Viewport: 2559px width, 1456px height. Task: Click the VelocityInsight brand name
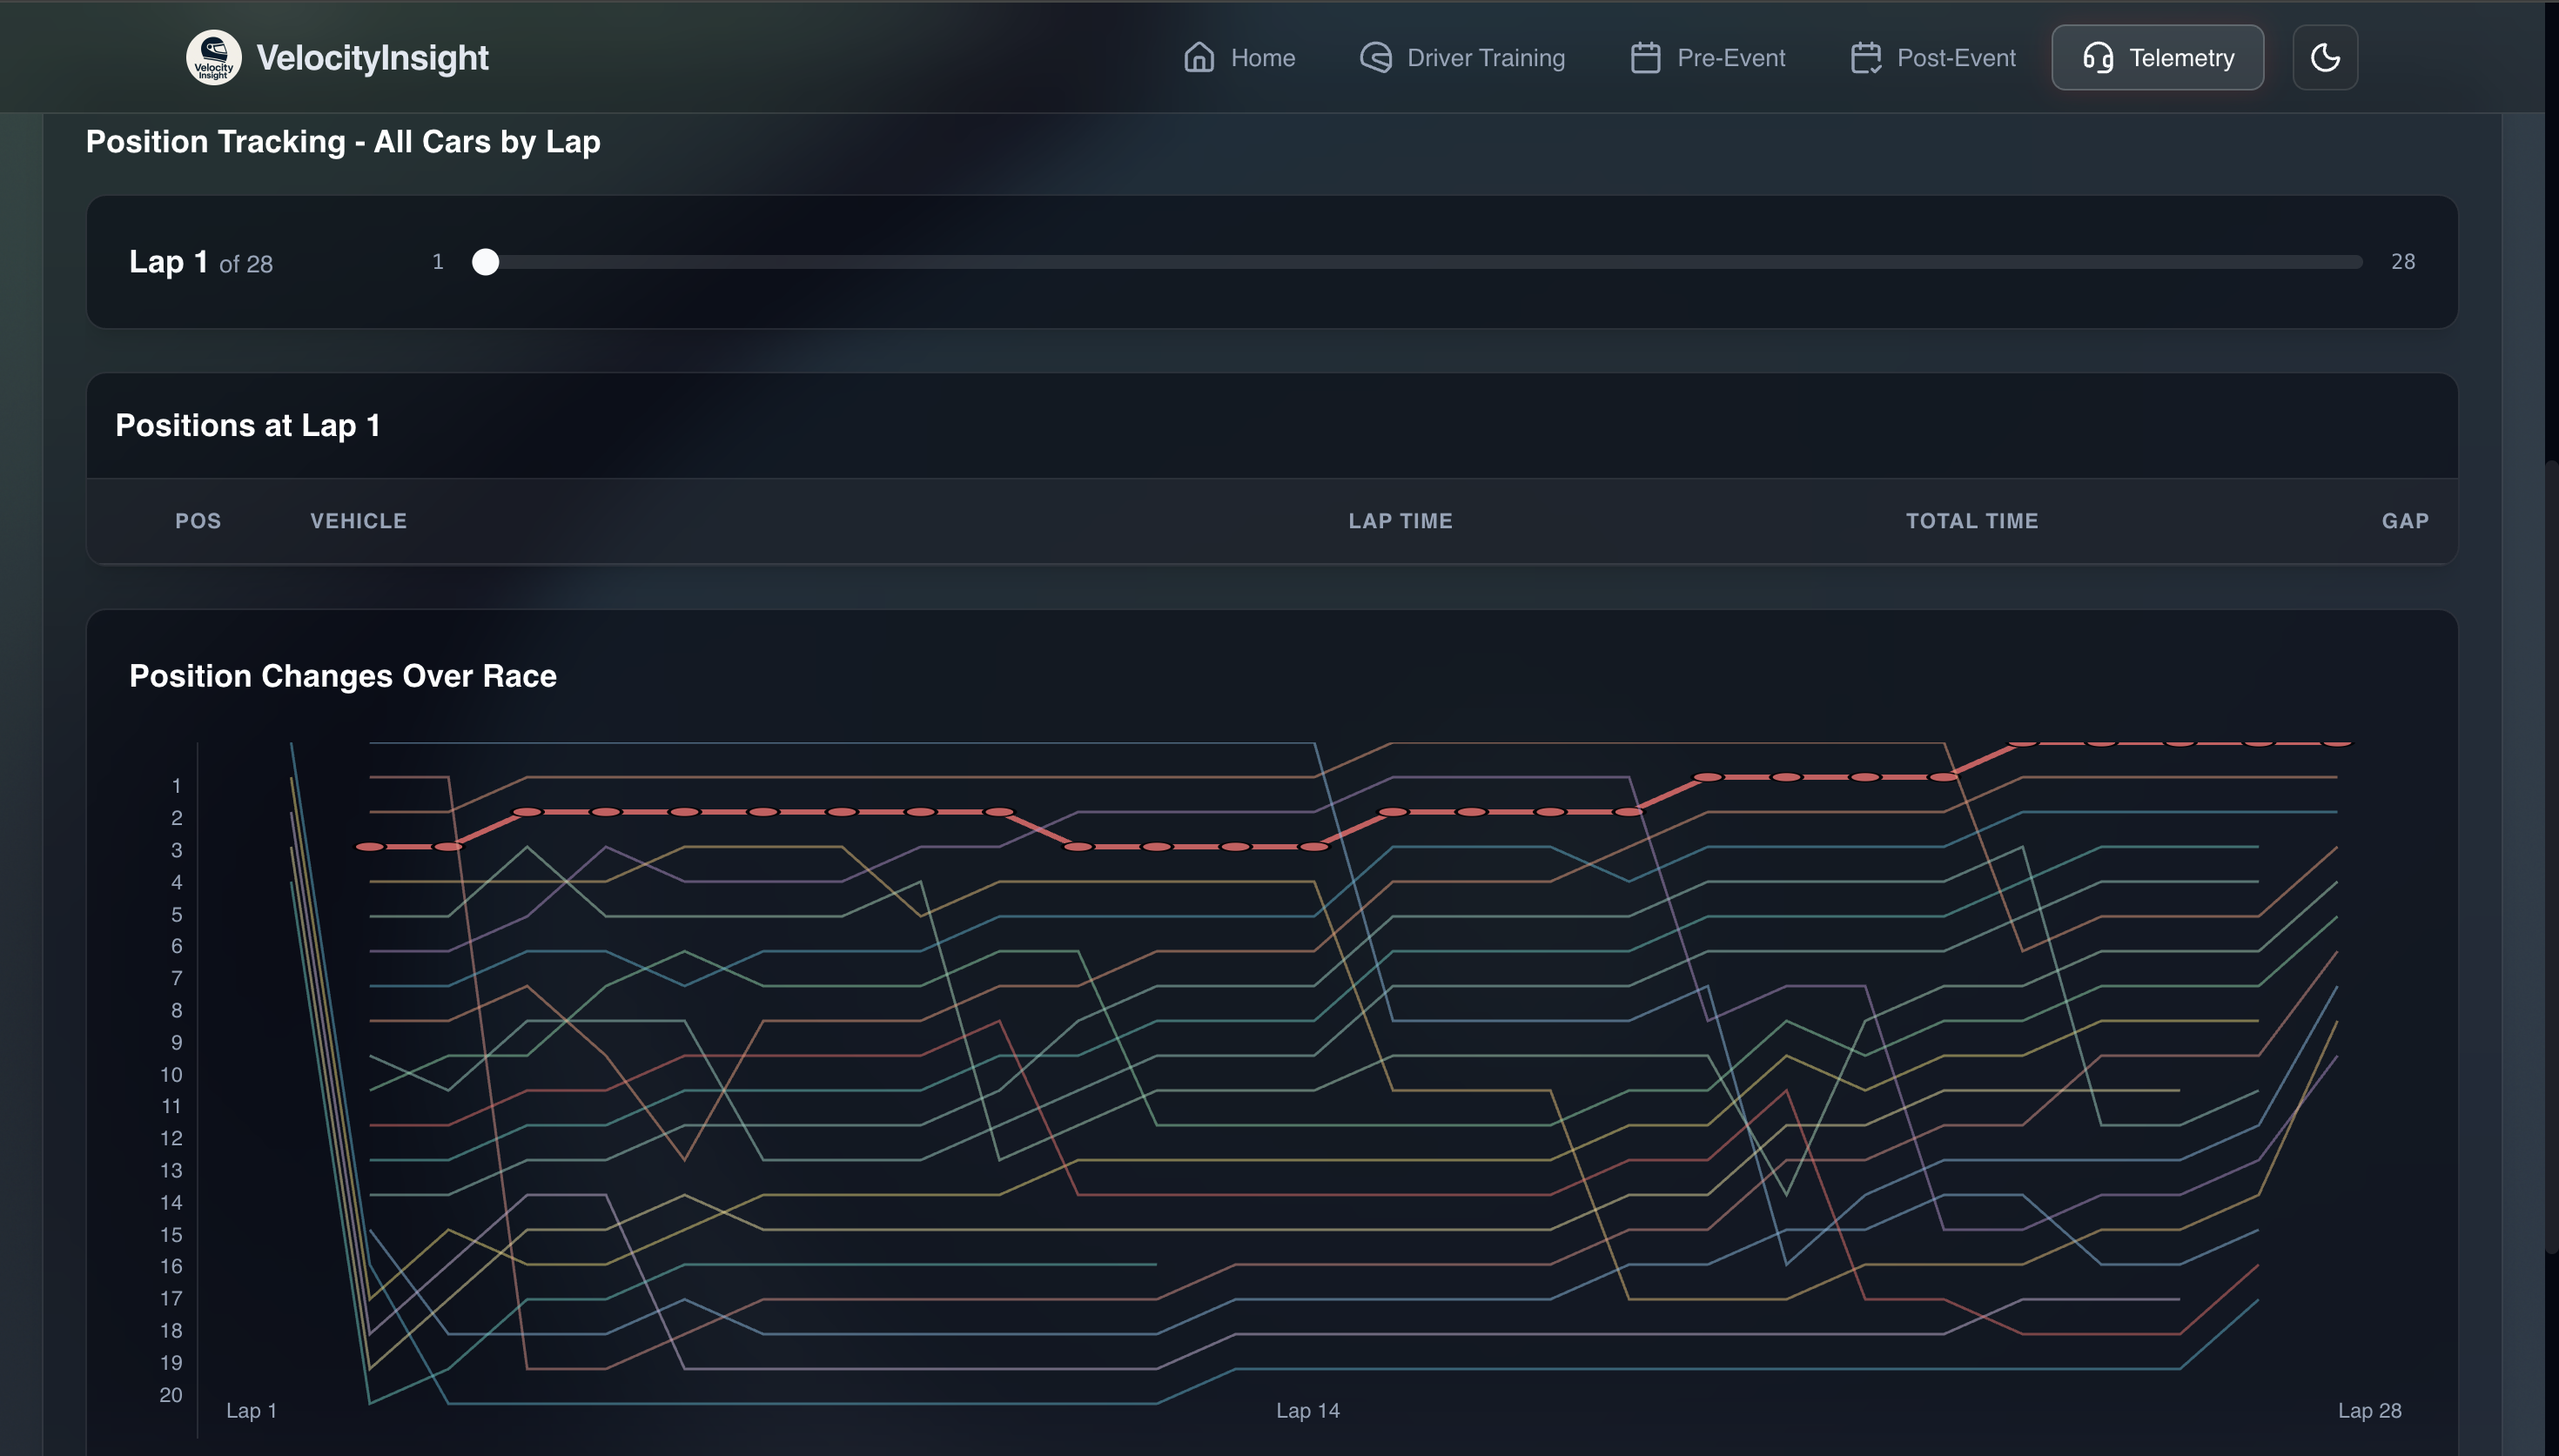click(372, 57)
